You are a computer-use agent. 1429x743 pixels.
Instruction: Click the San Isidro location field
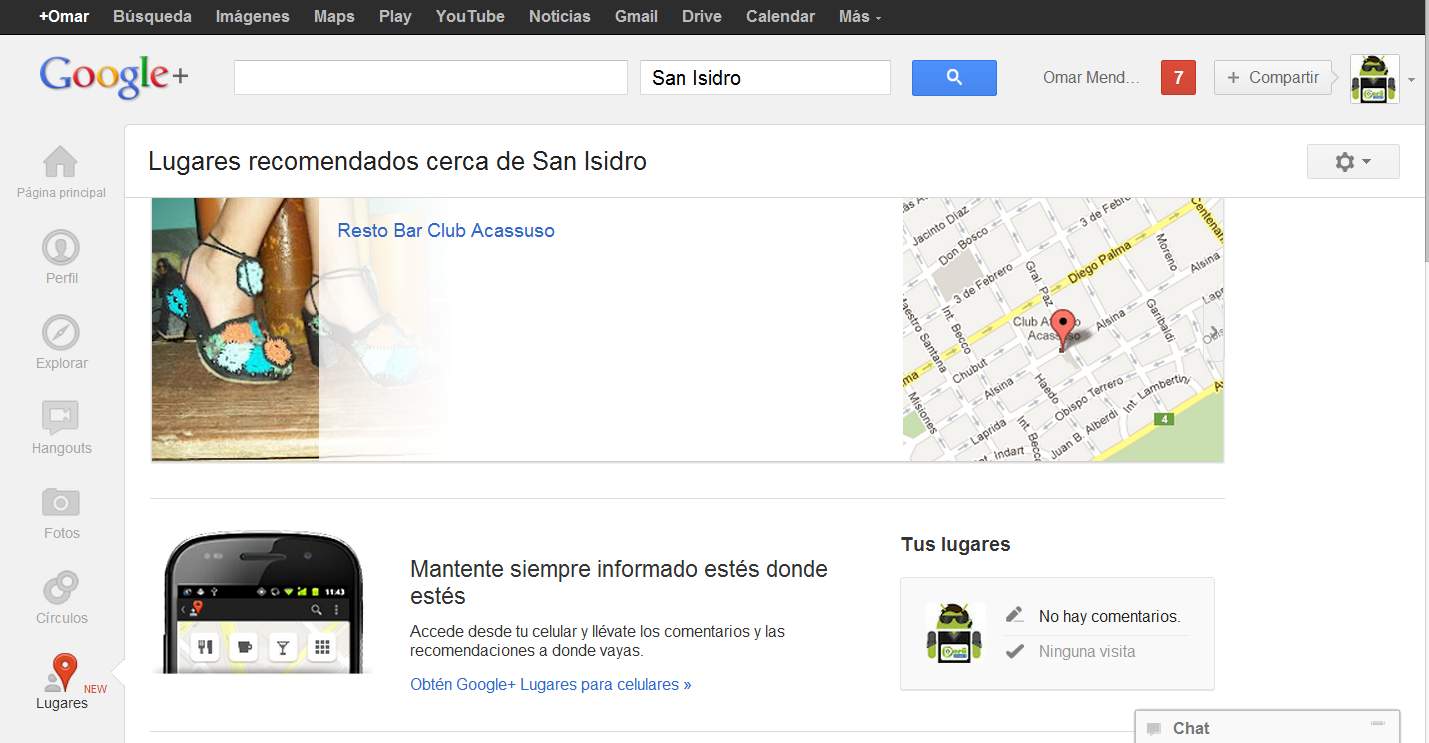pos(765,78)
